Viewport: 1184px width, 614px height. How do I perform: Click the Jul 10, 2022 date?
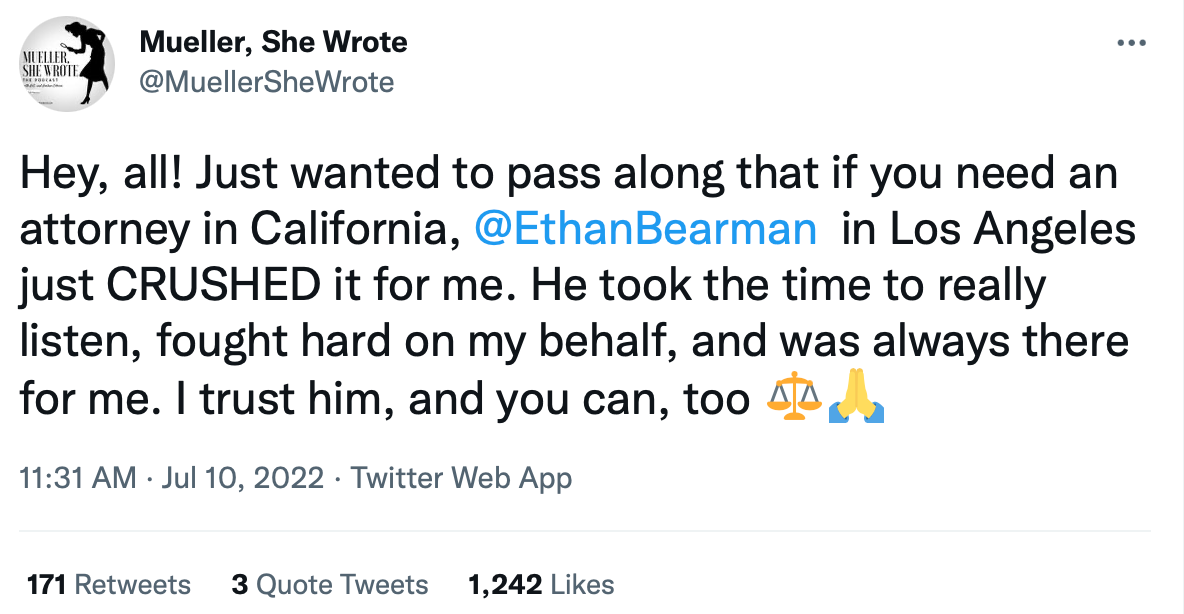pos(241,478)
